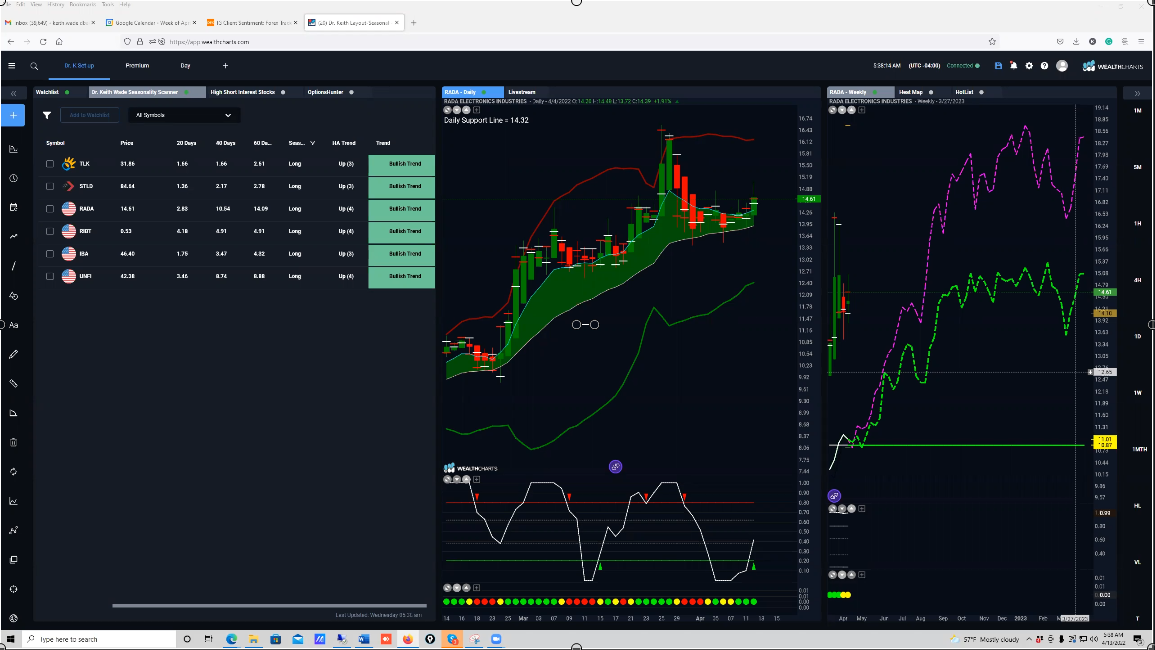Select the diagonal line drawing tool

[13, 266]
